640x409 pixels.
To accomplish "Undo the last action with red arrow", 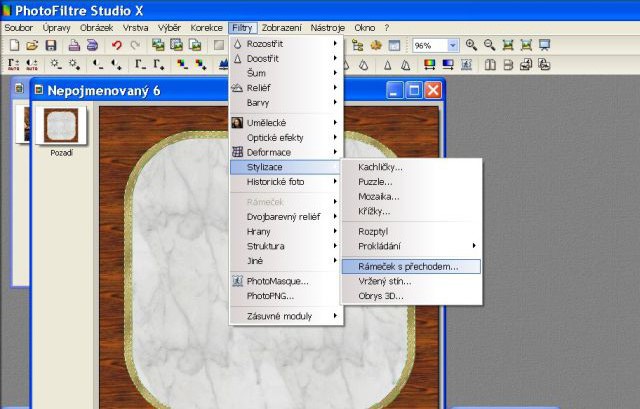I will 117,45.
